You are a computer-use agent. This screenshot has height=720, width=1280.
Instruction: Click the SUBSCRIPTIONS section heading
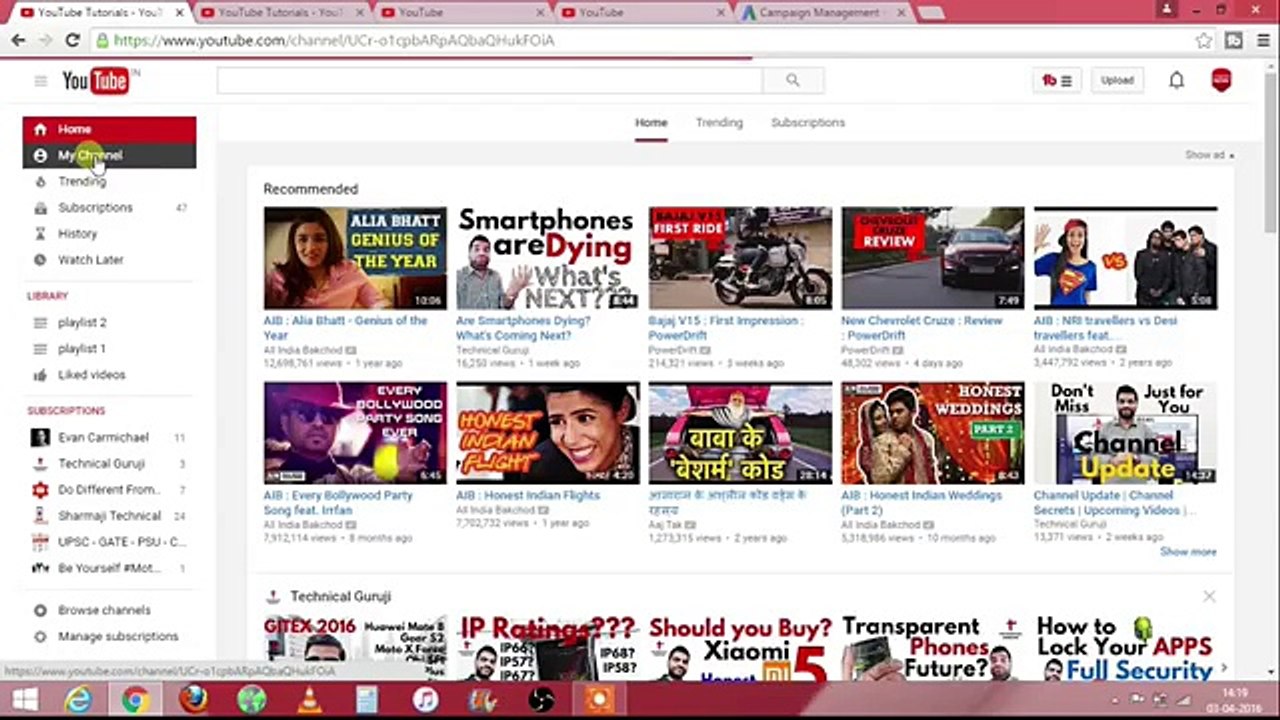66,411
